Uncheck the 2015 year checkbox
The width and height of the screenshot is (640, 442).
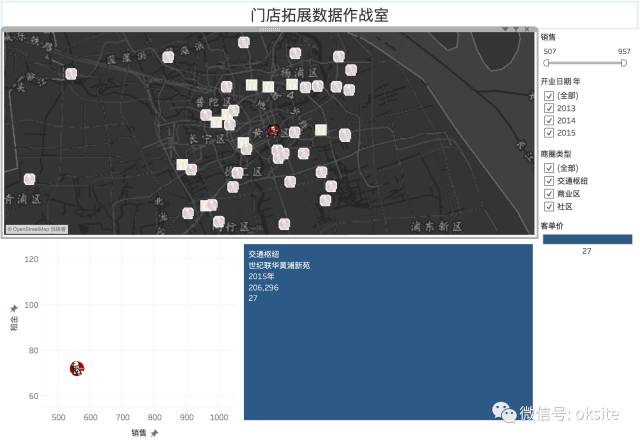pyautogui.click(x=549, y=133)
